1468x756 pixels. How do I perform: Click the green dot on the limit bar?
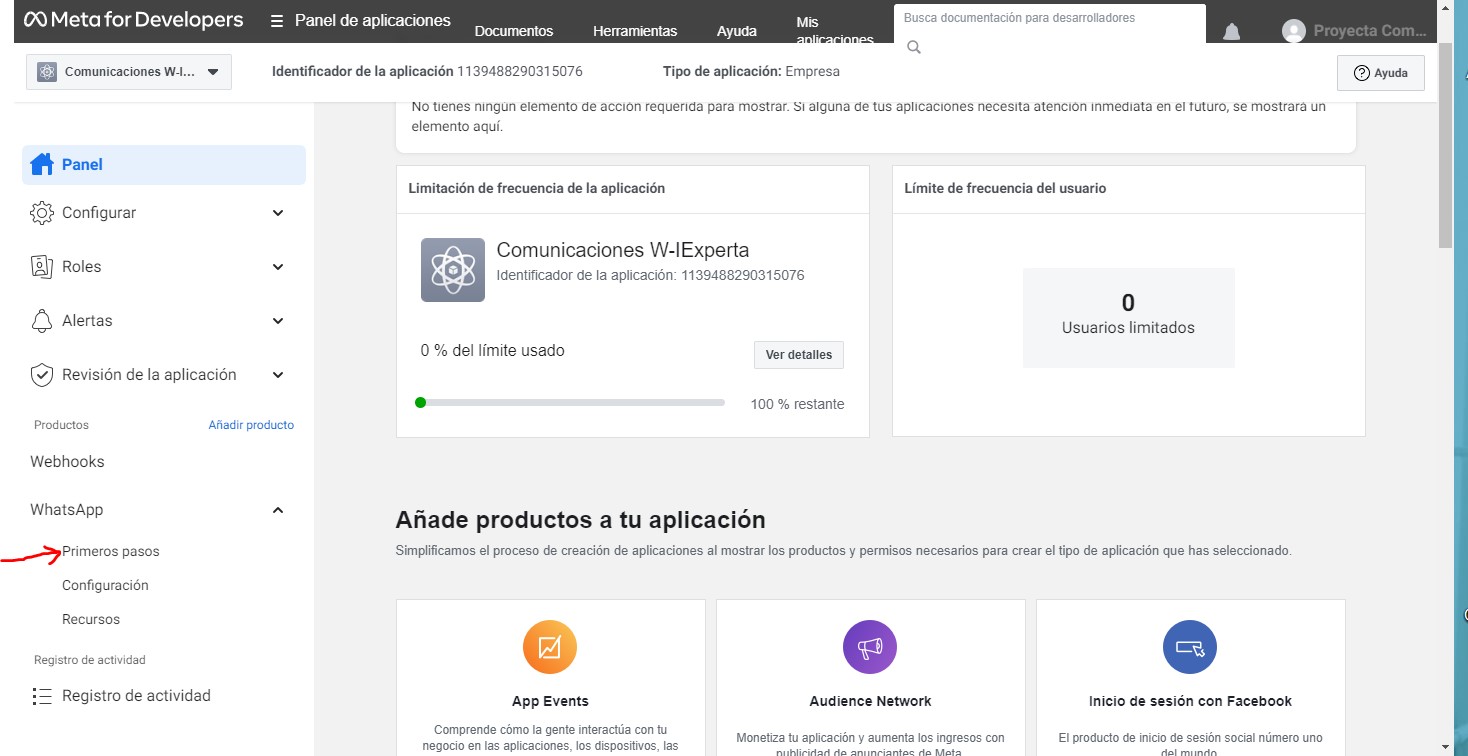[x=420, y=403]
